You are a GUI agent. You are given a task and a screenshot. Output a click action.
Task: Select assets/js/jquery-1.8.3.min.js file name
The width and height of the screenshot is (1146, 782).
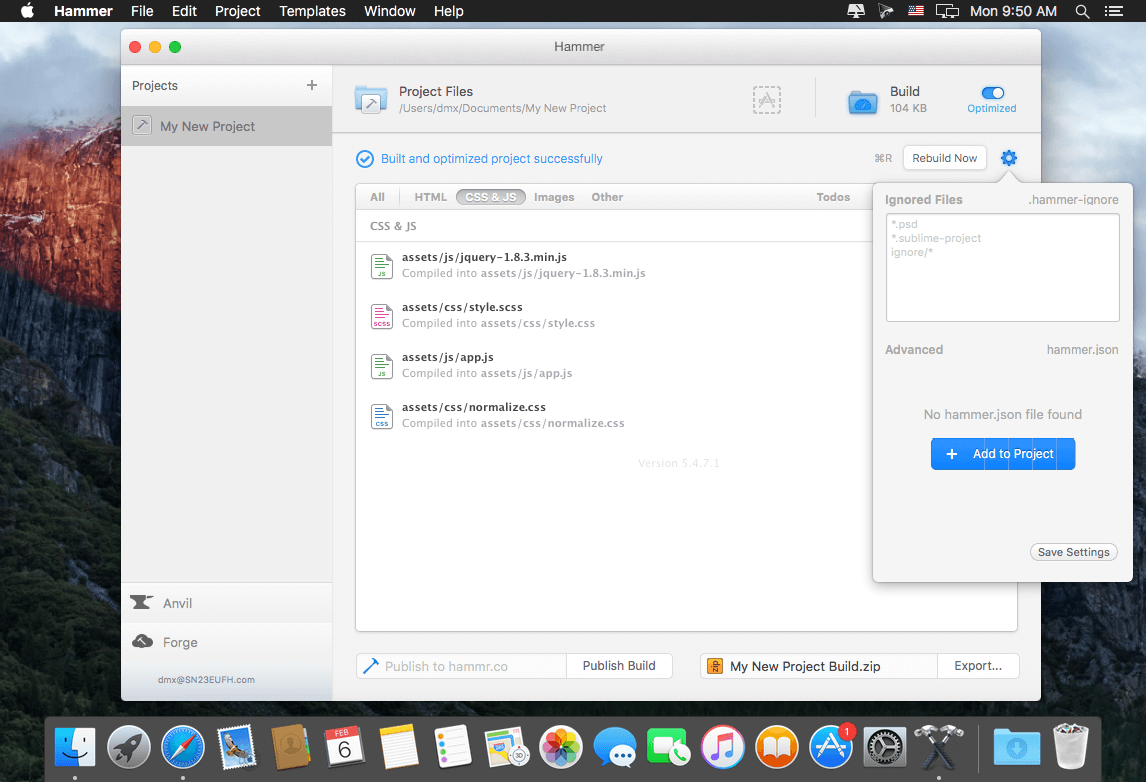485,257
